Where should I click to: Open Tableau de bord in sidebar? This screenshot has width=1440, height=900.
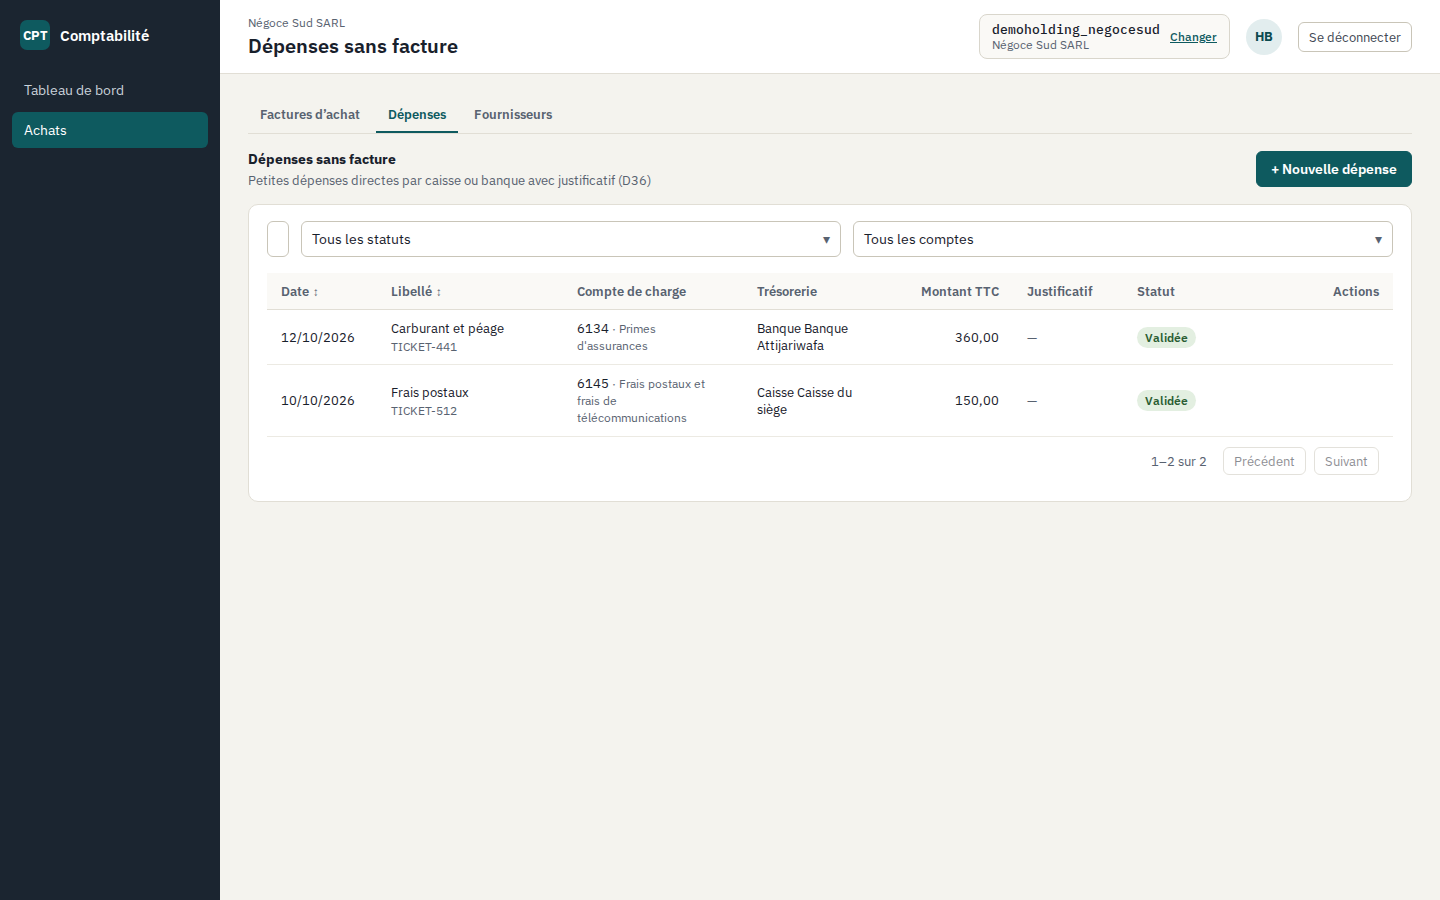coord(110,90)
